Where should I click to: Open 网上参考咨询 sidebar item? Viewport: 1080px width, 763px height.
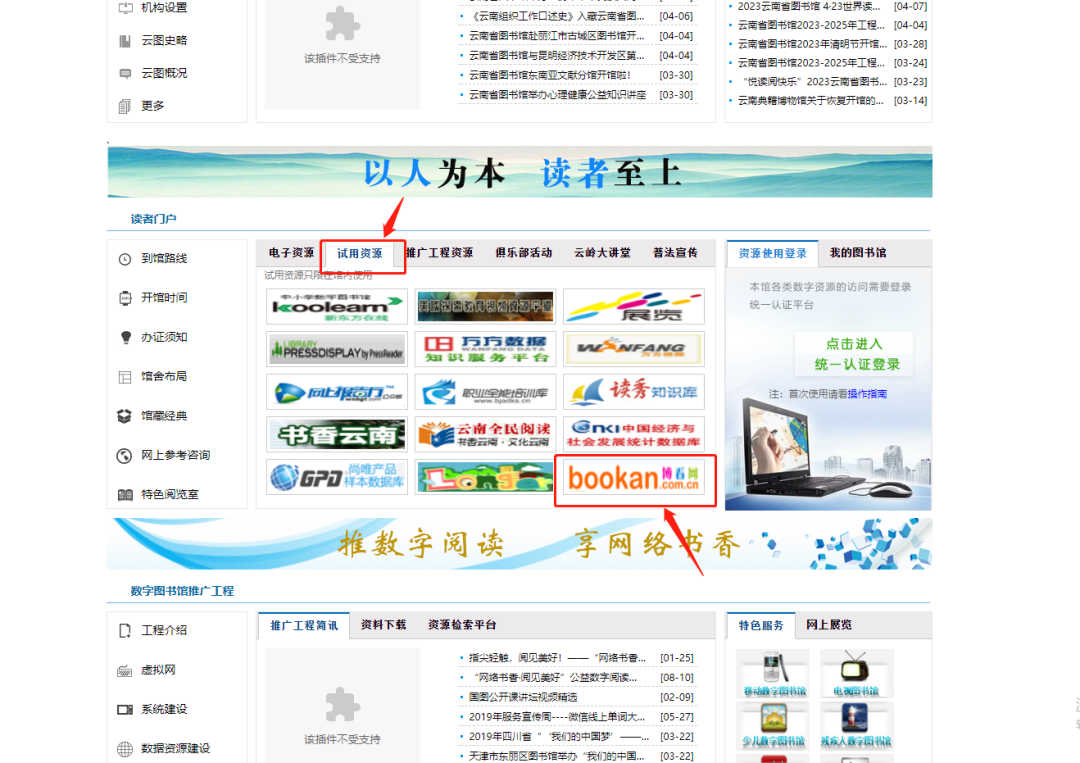coord(175,456)
